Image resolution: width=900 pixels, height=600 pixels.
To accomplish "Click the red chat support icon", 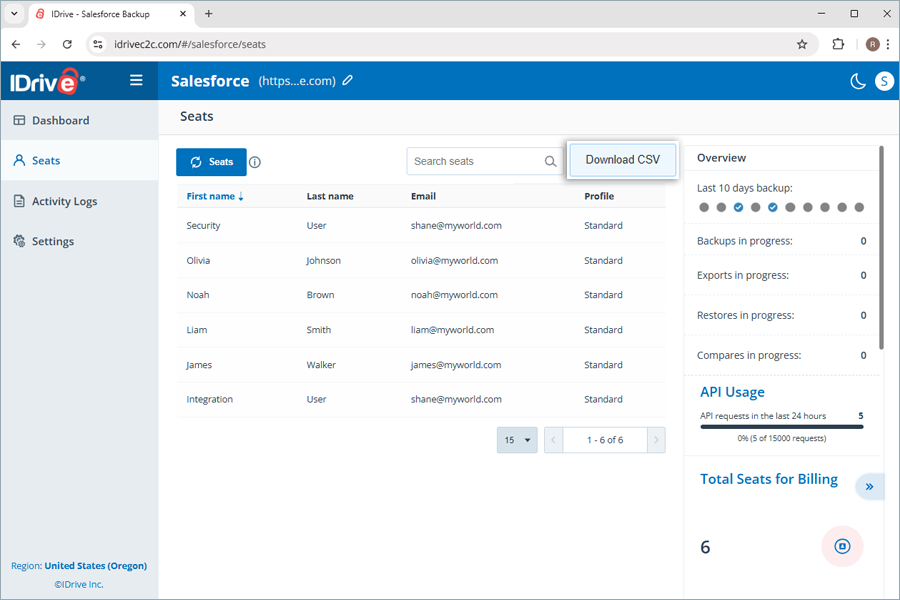I will [x=842, y=546].
